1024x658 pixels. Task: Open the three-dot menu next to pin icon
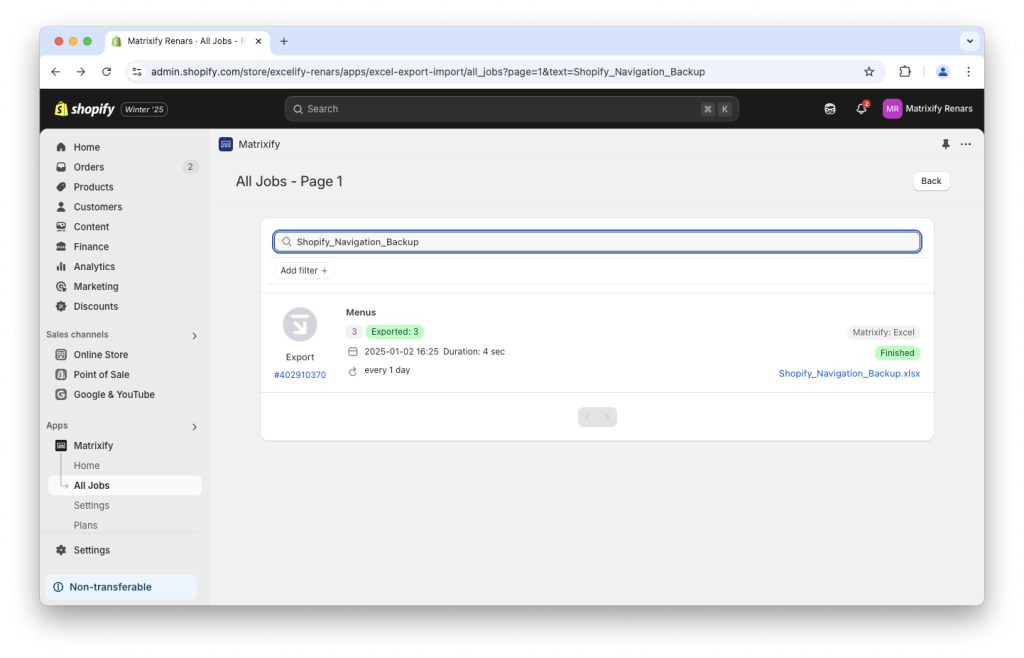[x=965, y=144]
